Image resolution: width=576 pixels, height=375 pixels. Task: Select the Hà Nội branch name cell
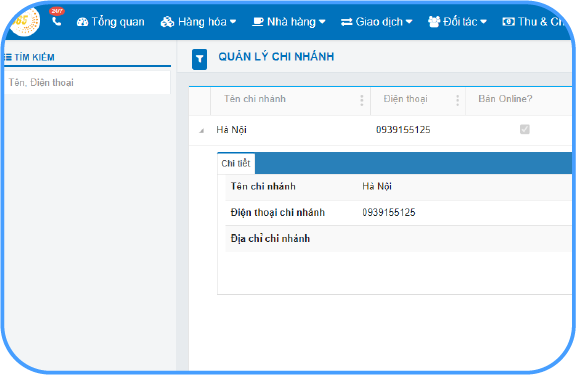point(231,130)
